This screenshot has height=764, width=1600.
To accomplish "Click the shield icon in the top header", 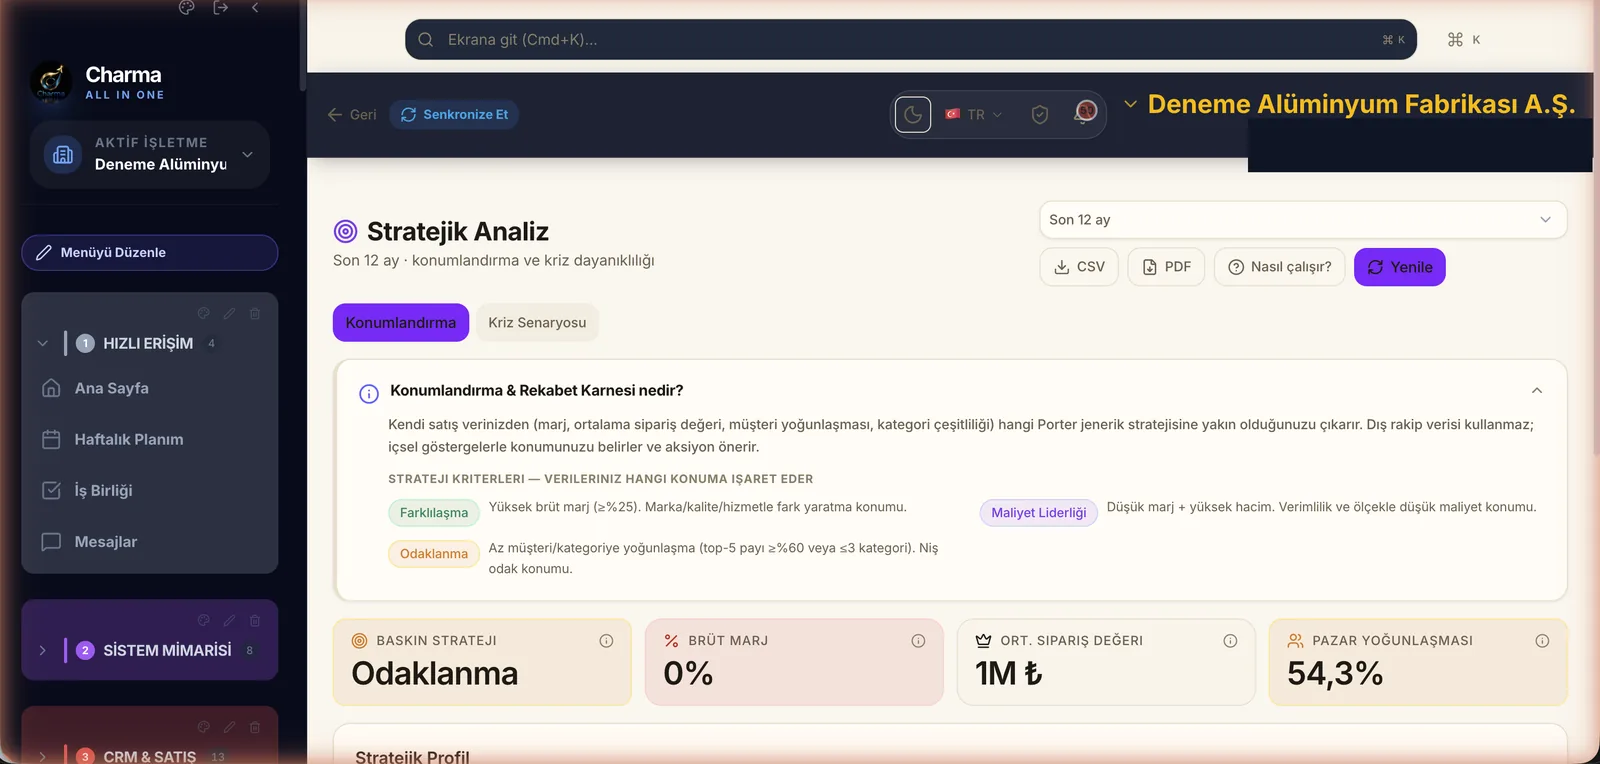I will click(x=1040, y=115).
